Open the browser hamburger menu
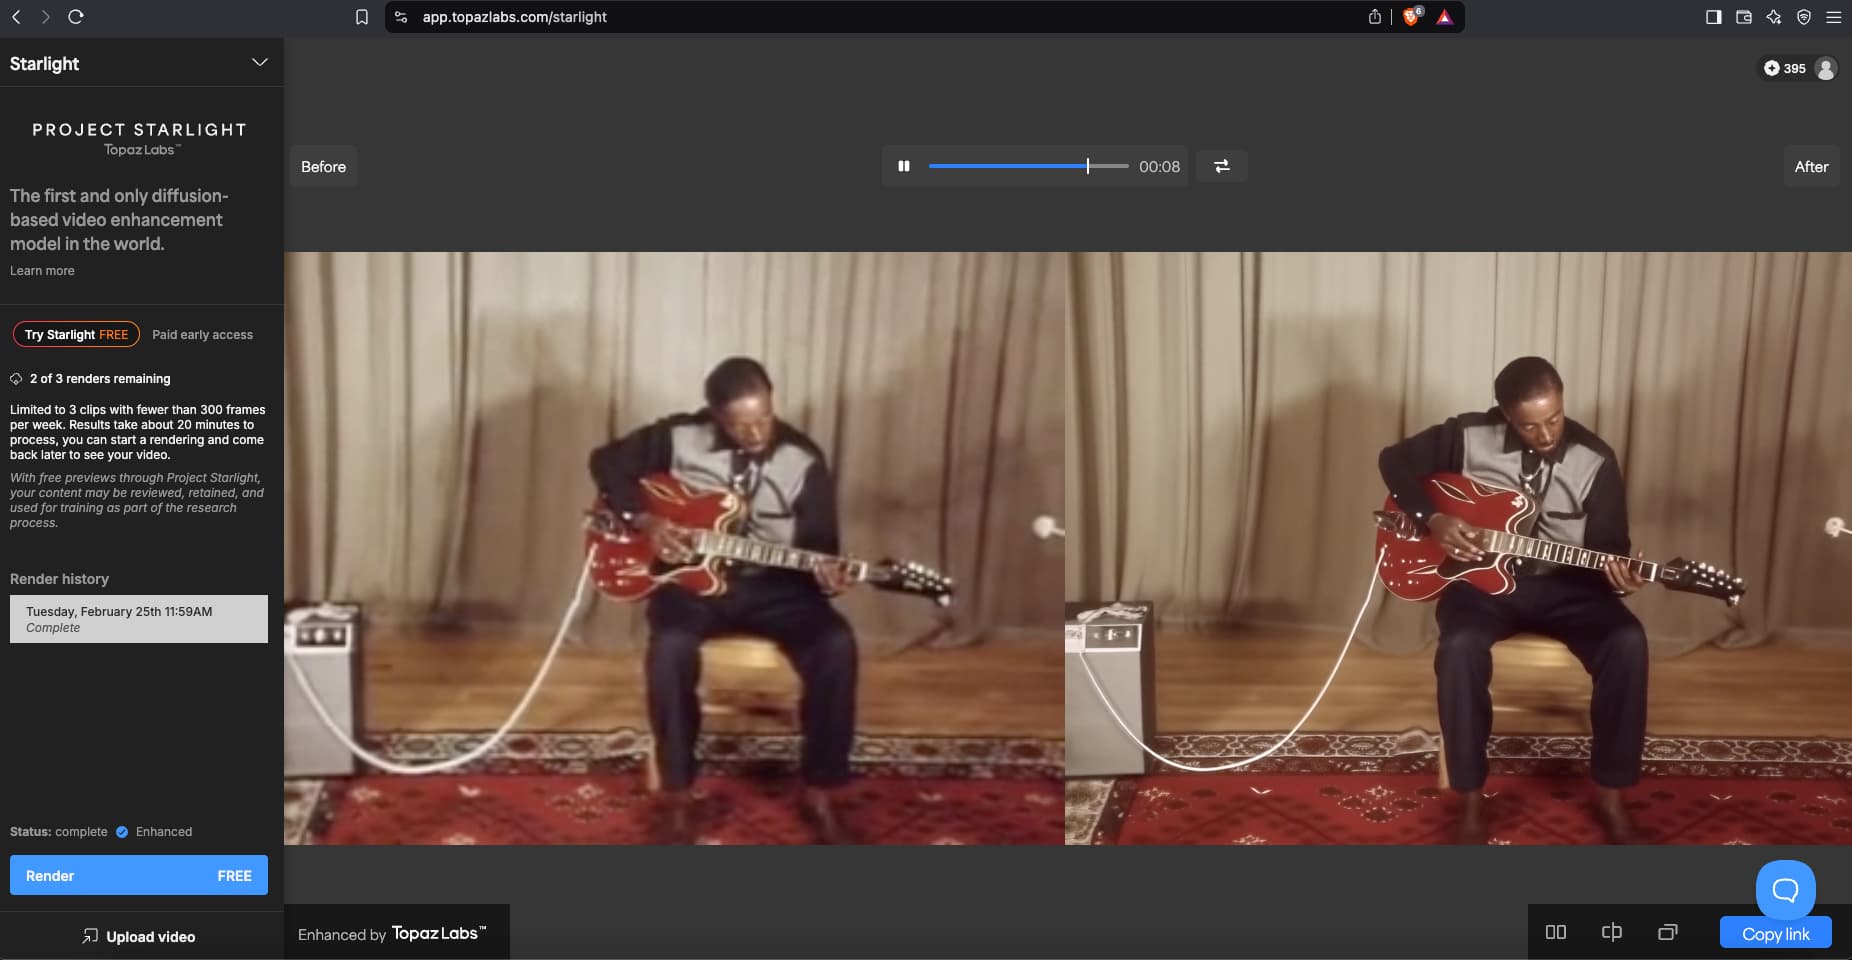 [1833, 17]
